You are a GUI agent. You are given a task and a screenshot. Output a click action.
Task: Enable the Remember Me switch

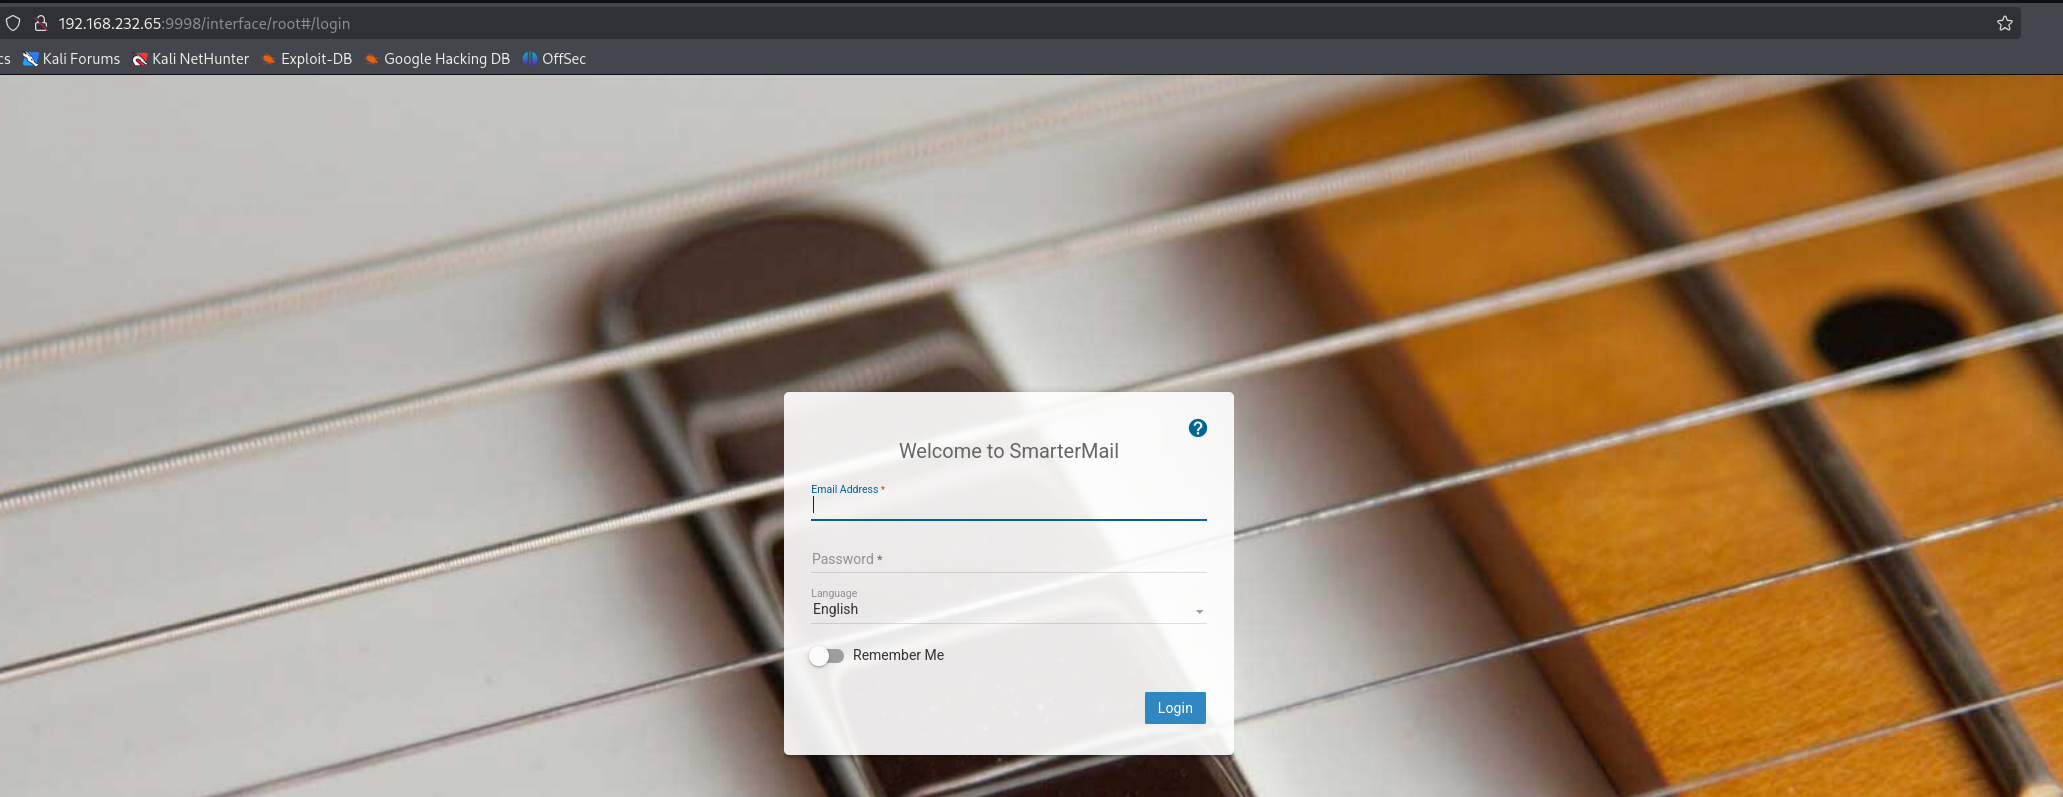(x=827, y=656)
